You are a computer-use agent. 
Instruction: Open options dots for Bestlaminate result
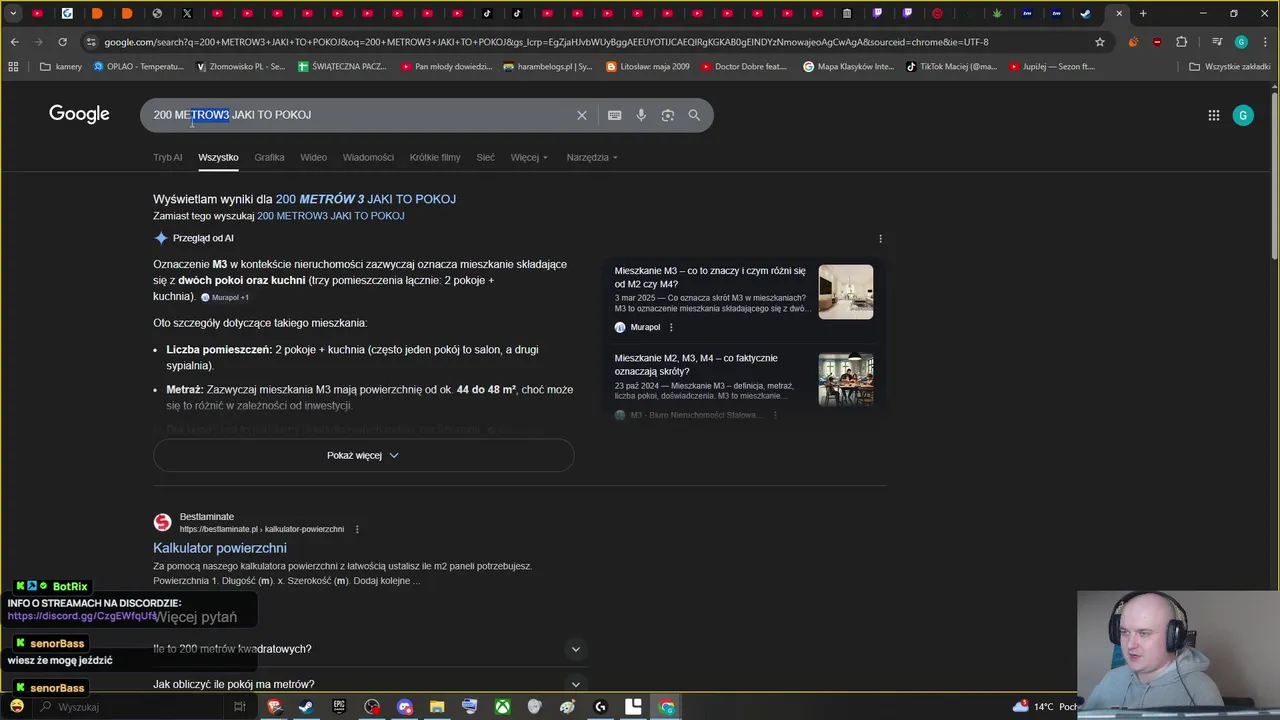[x=357, y=529]
